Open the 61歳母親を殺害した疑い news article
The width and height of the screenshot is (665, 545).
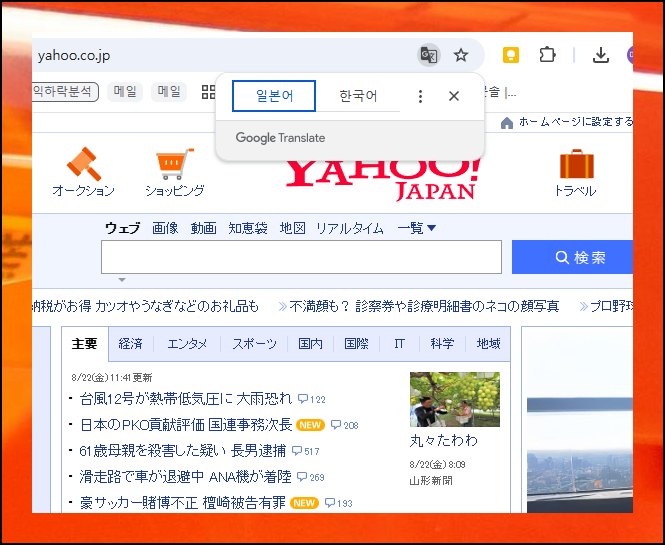(x=183, y=451)
